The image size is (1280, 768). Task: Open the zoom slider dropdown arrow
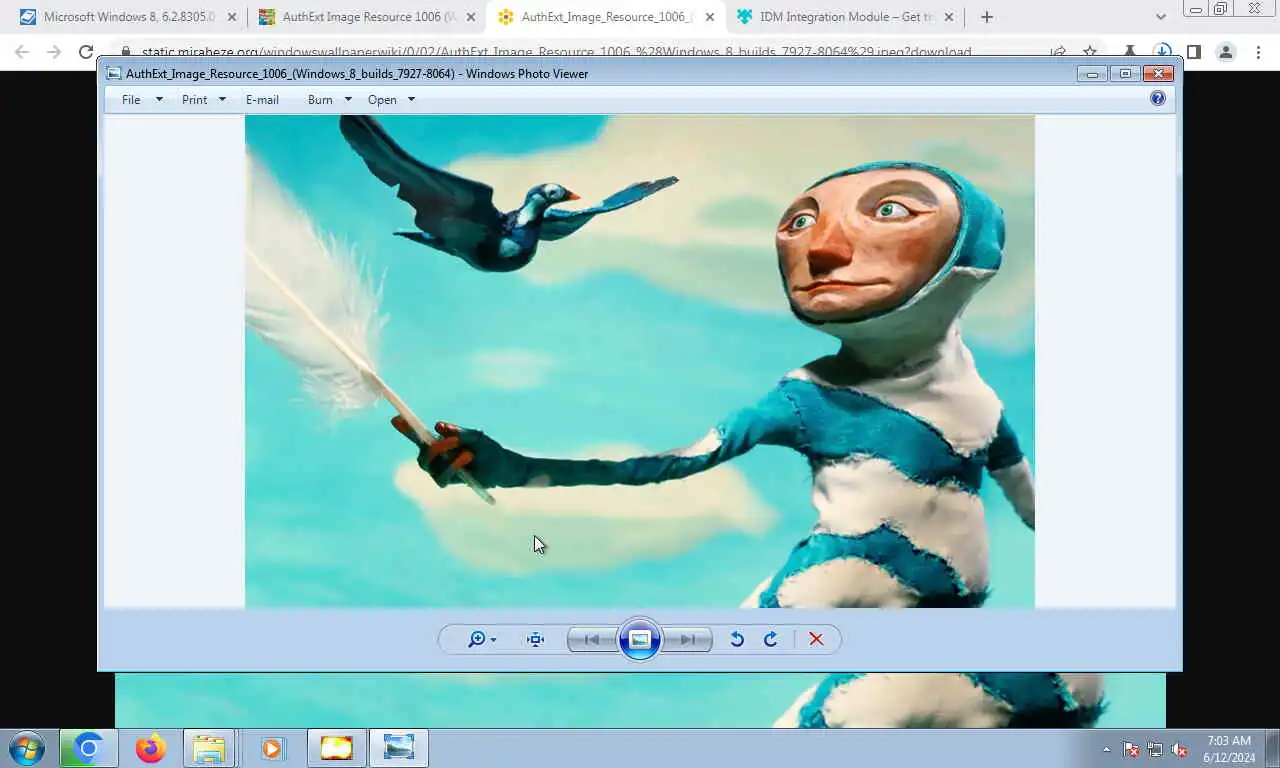click(x=493, y=640)
